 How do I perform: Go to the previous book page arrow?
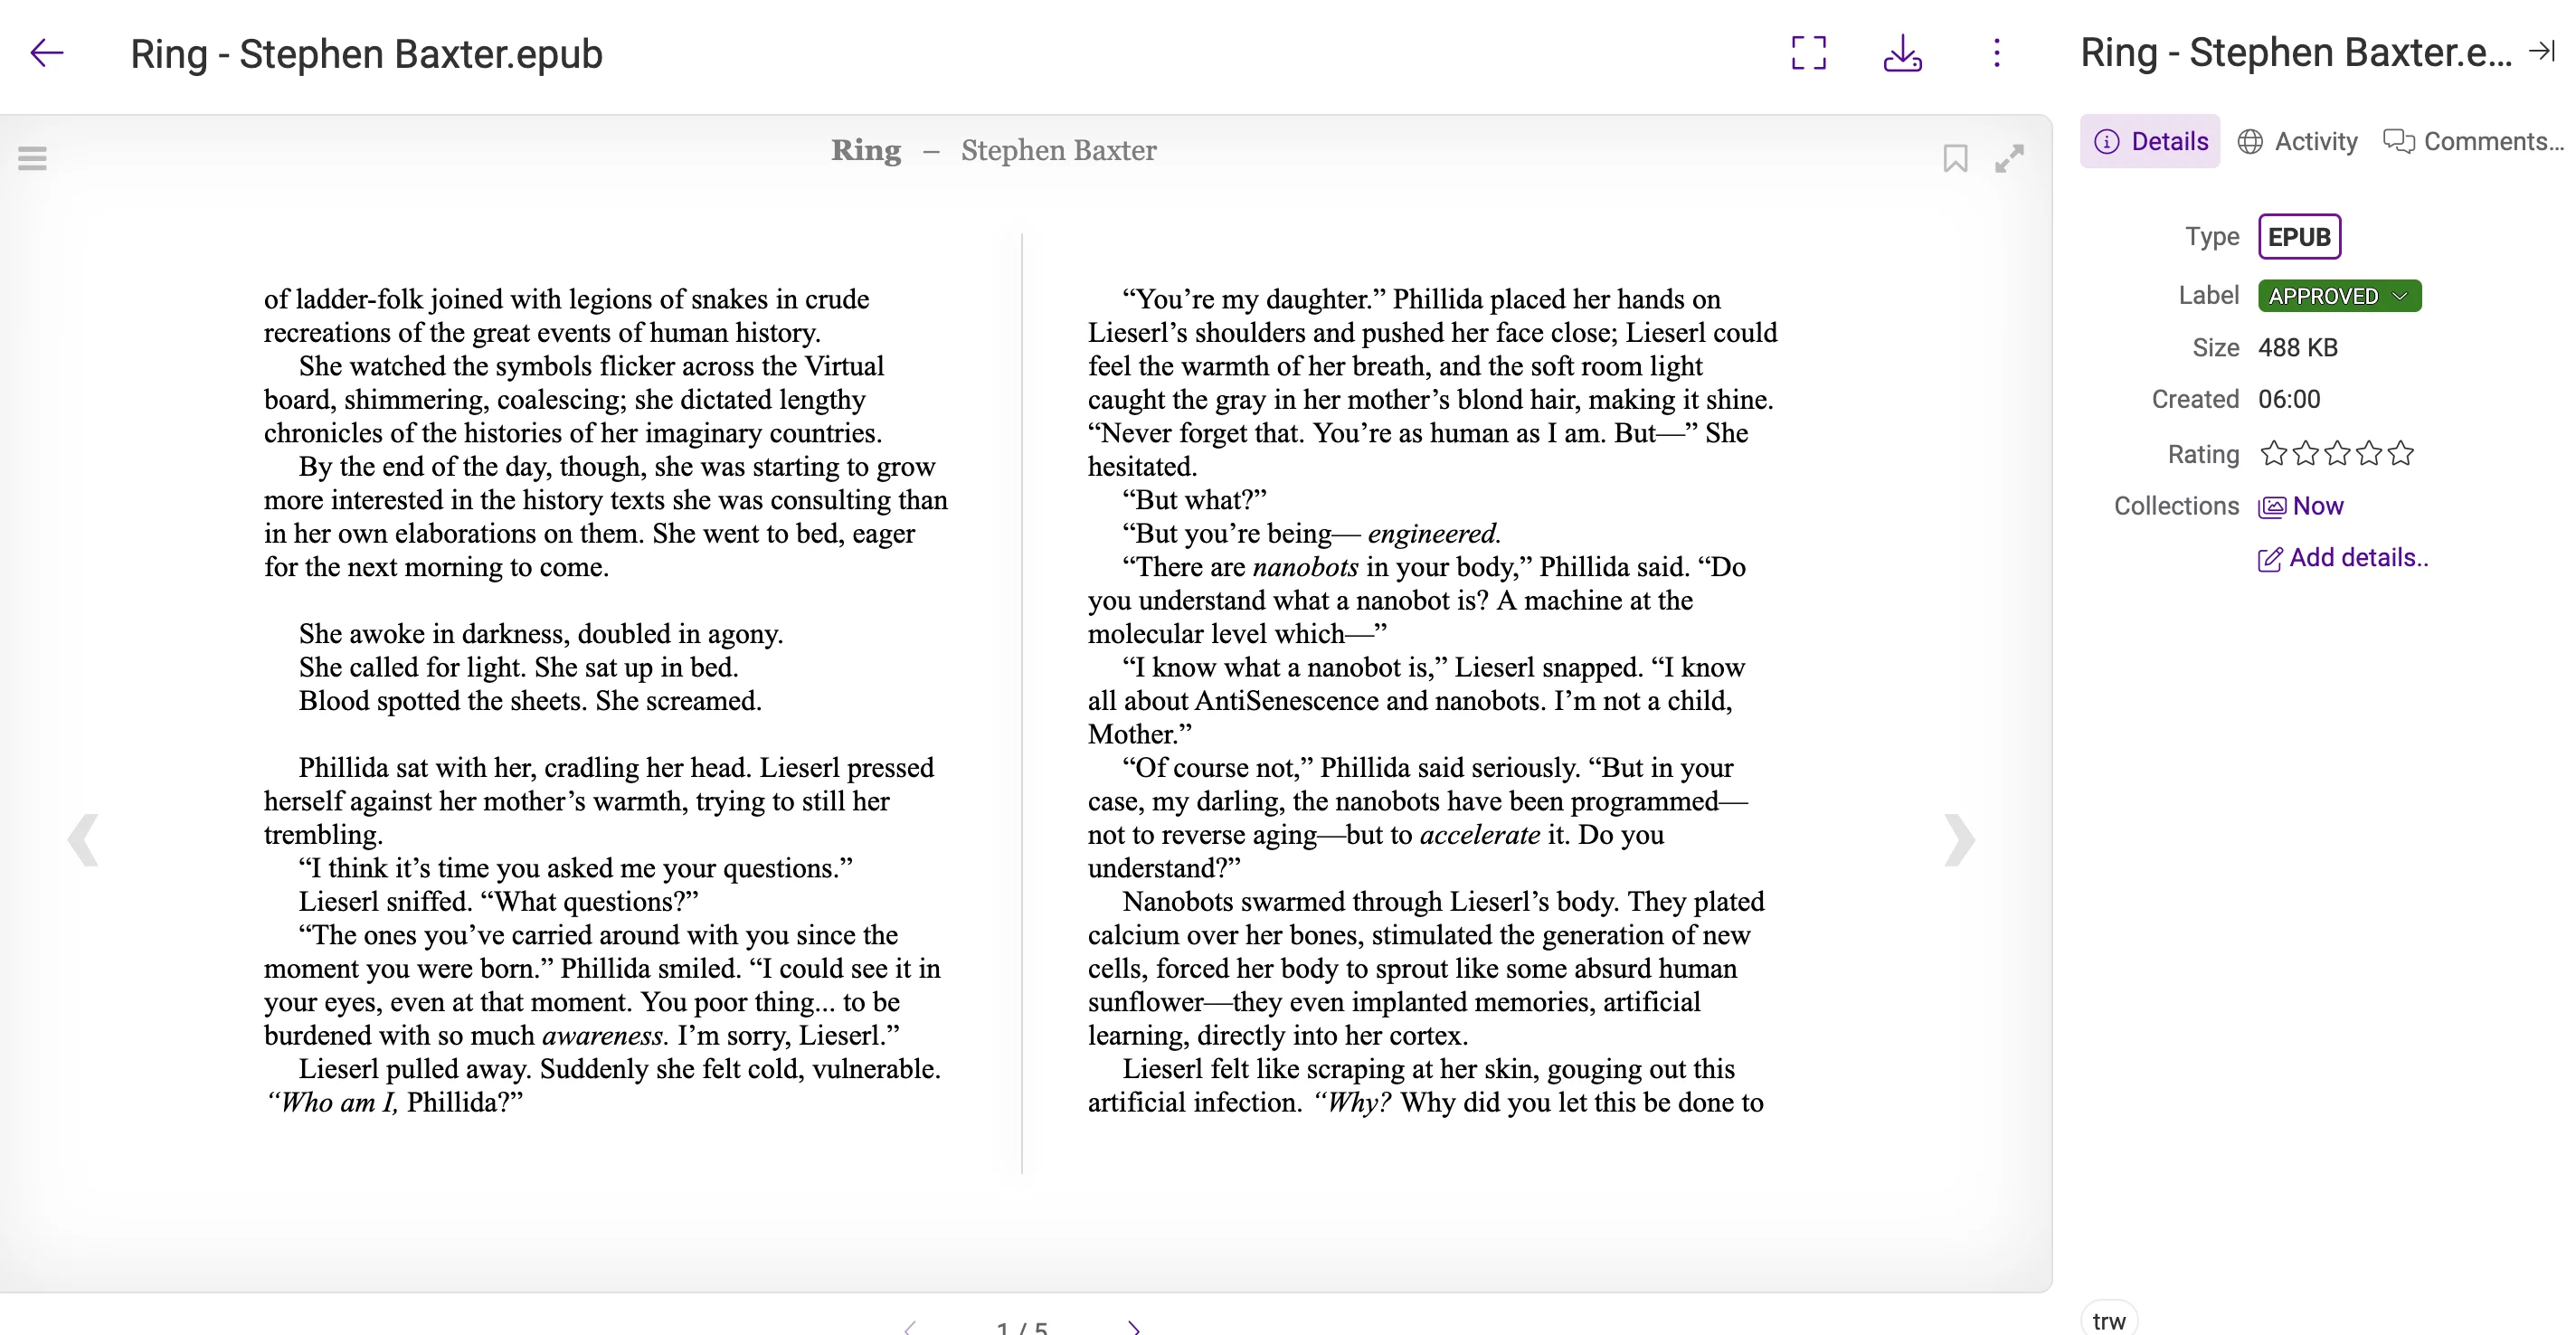(x=83, y=839)
